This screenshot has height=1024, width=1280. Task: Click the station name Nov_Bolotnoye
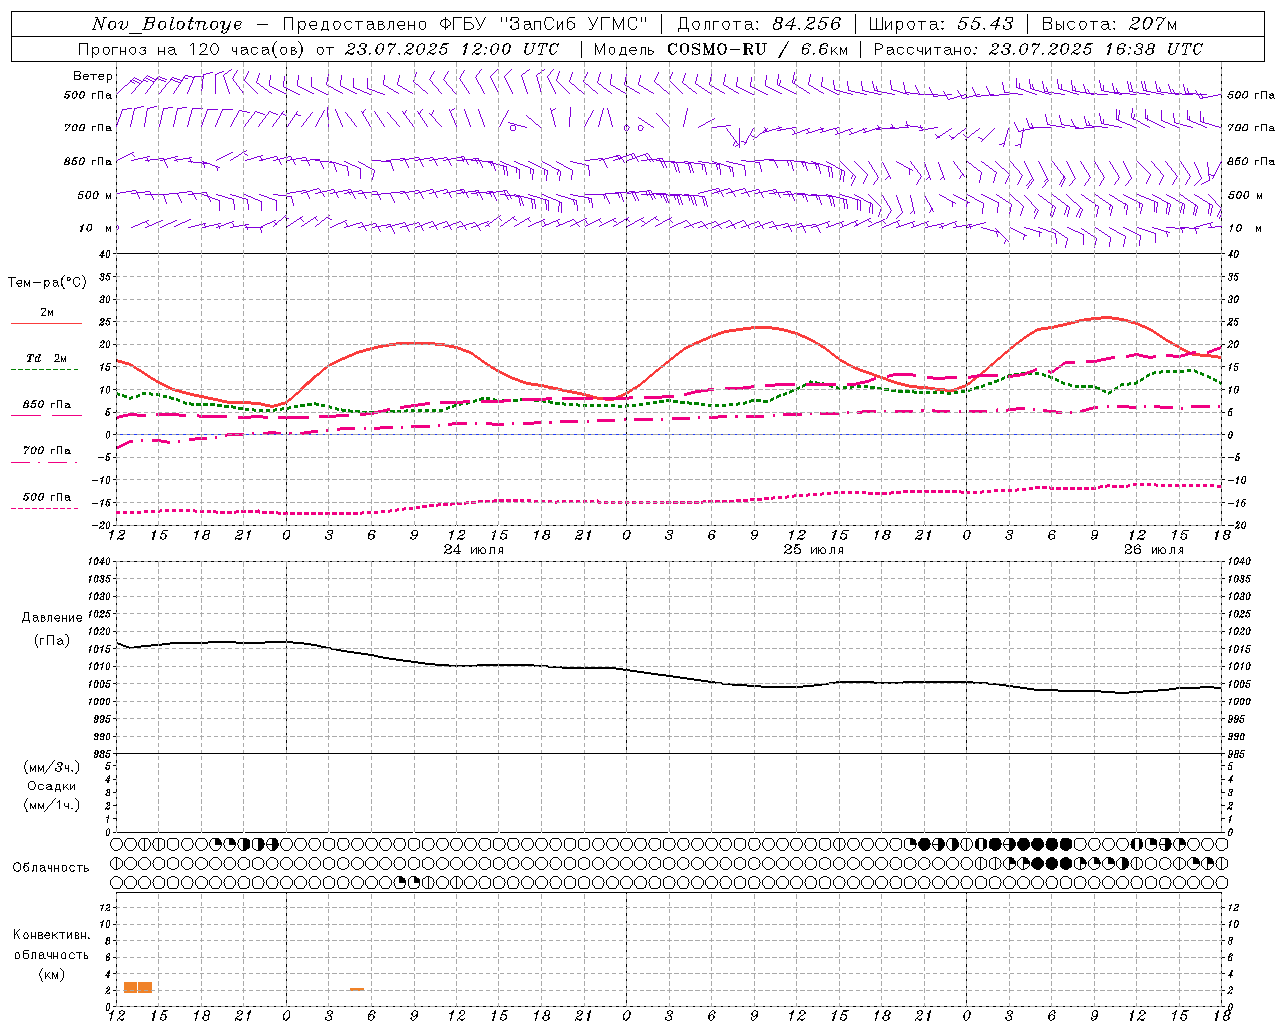click(x=167, y=24)
